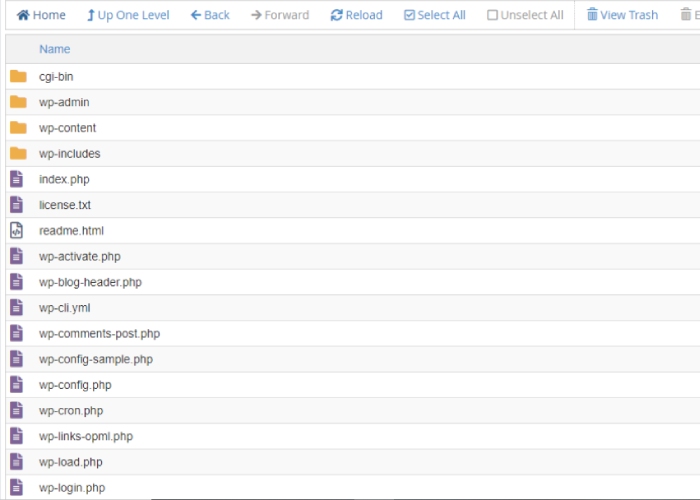Click the wp-blog-header.php file icon

[x=17, y=282]
